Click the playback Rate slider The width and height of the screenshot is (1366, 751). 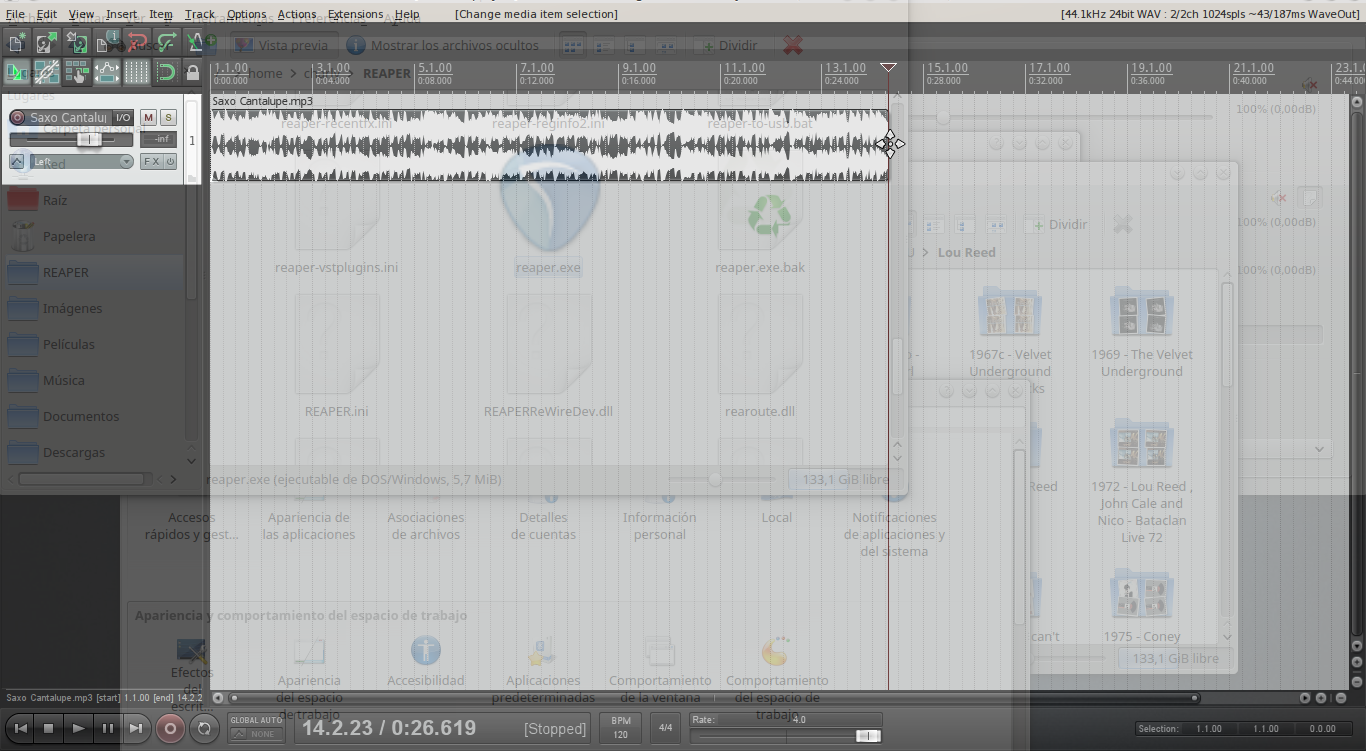[786, 736]
